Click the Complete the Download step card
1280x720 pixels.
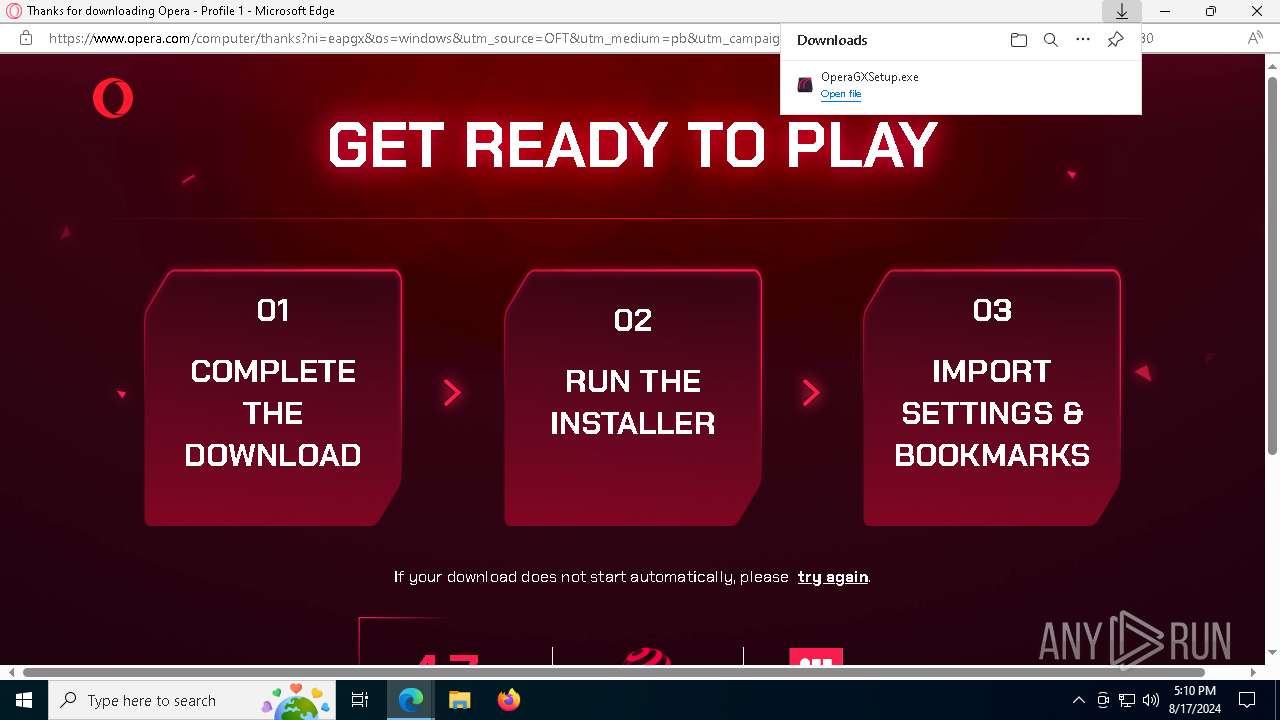[x=273, y=397]
